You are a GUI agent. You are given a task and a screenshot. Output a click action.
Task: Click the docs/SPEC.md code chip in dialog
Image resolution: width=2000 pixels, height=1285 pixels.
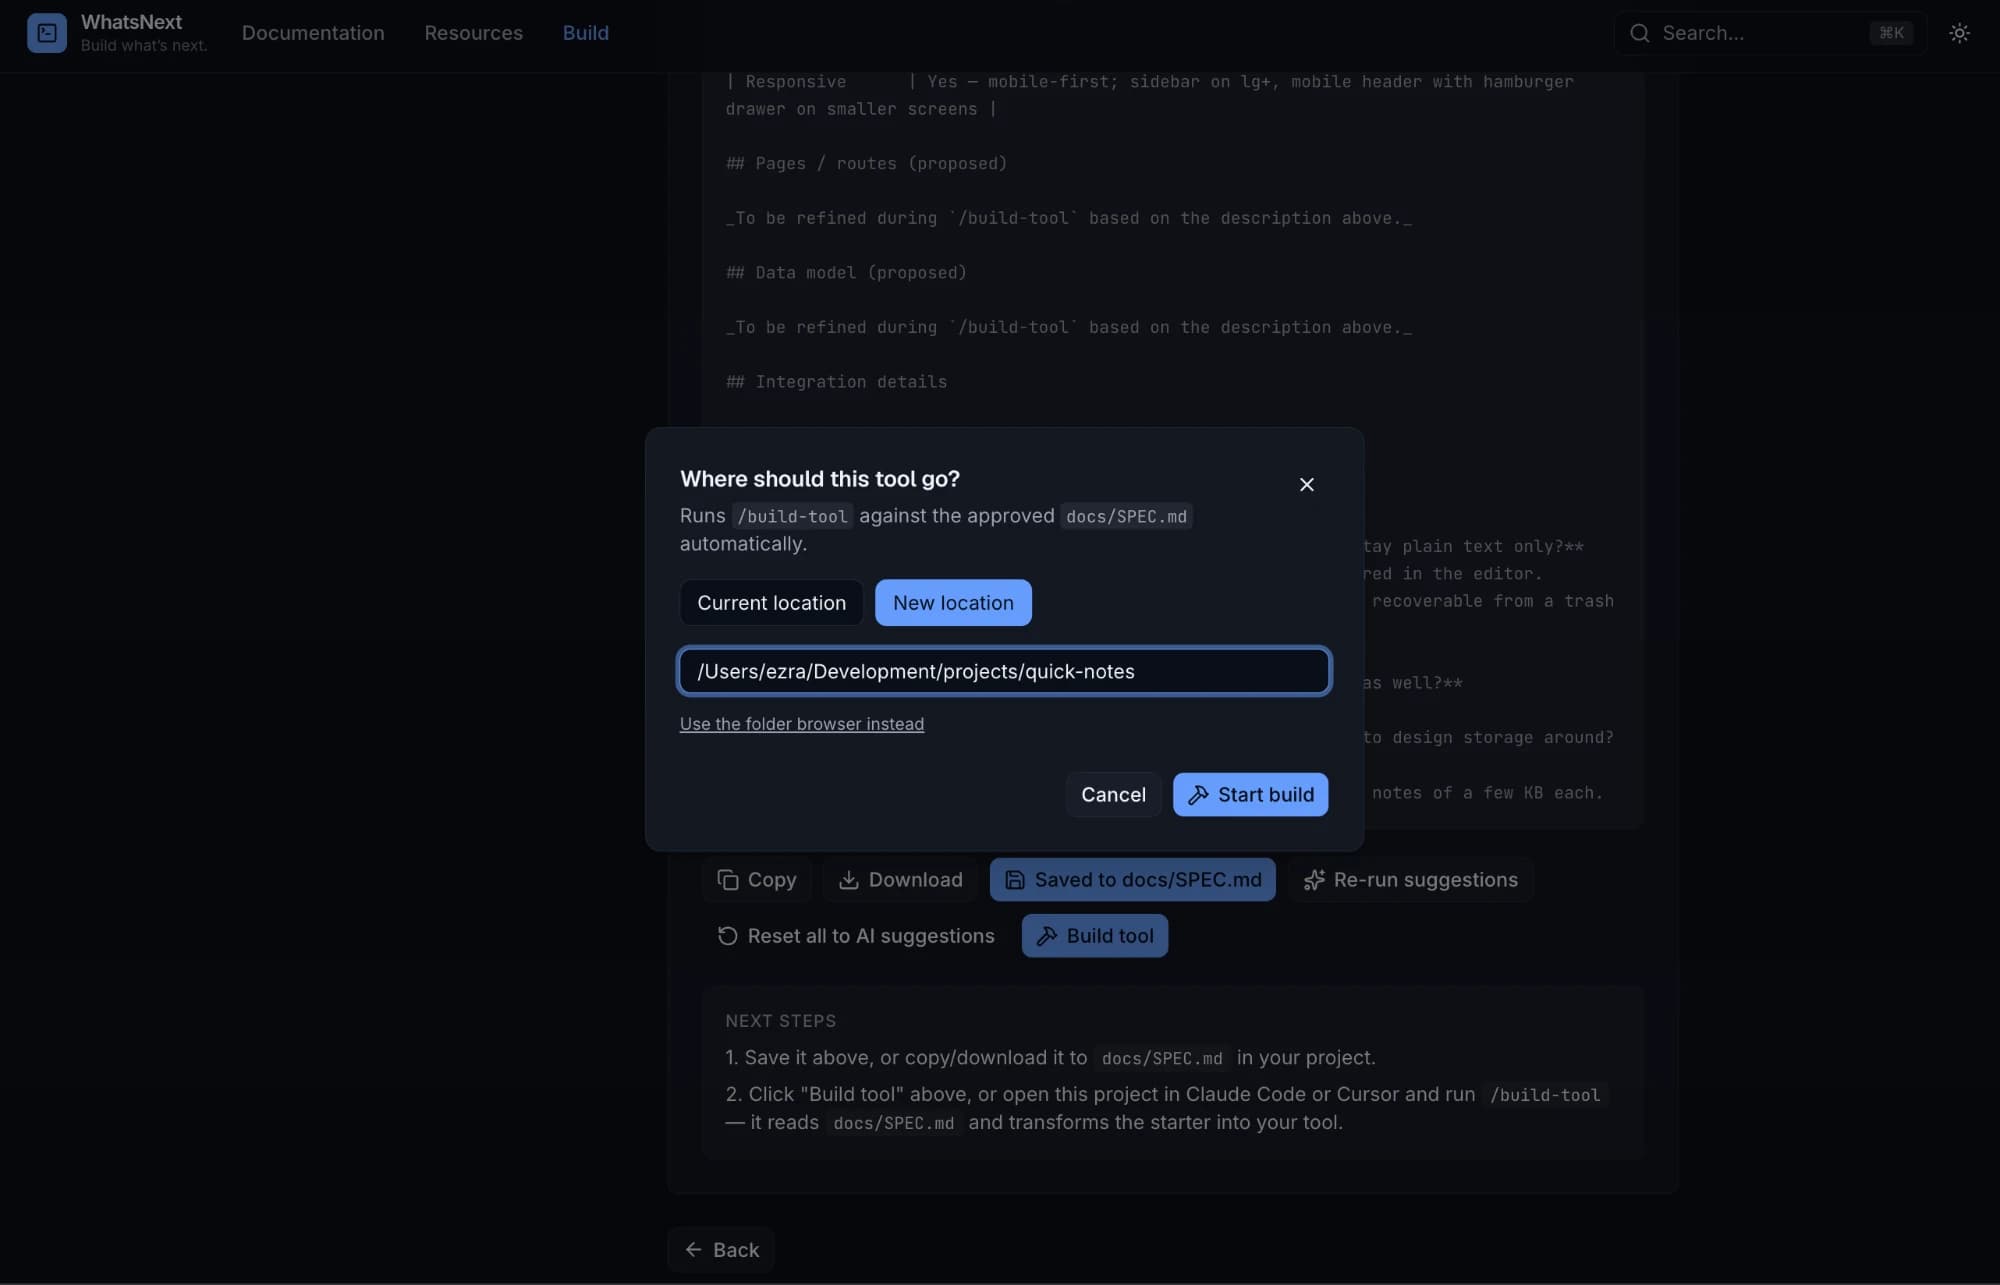tap(1126, 516)
